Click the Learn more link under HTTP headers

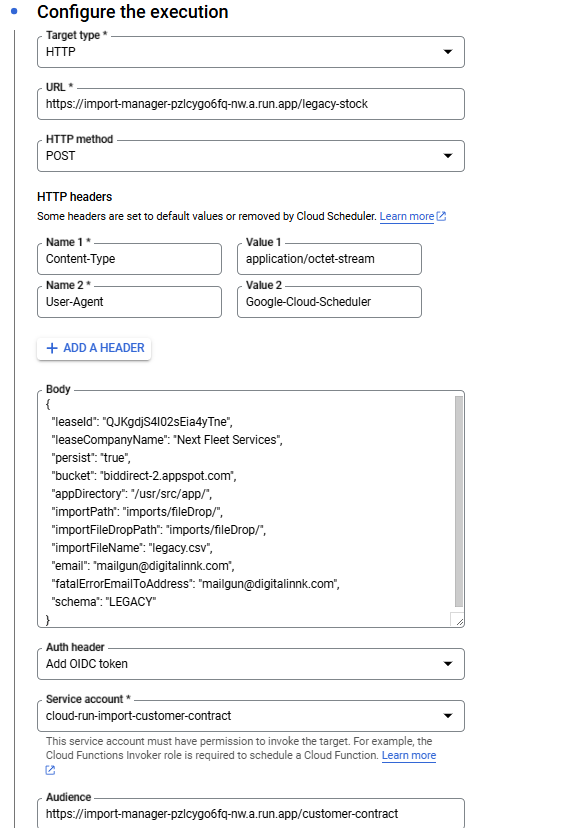[x=407, y=217]
